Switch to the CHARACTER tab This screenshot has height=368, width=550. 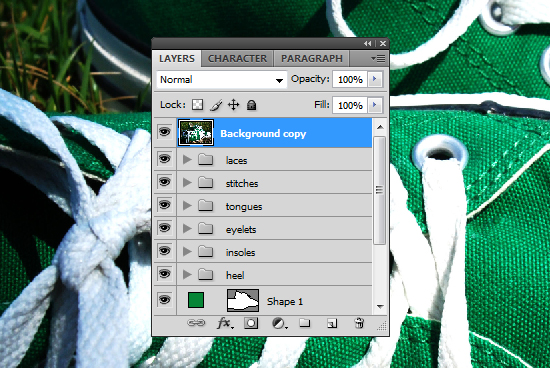pos(237,58)
